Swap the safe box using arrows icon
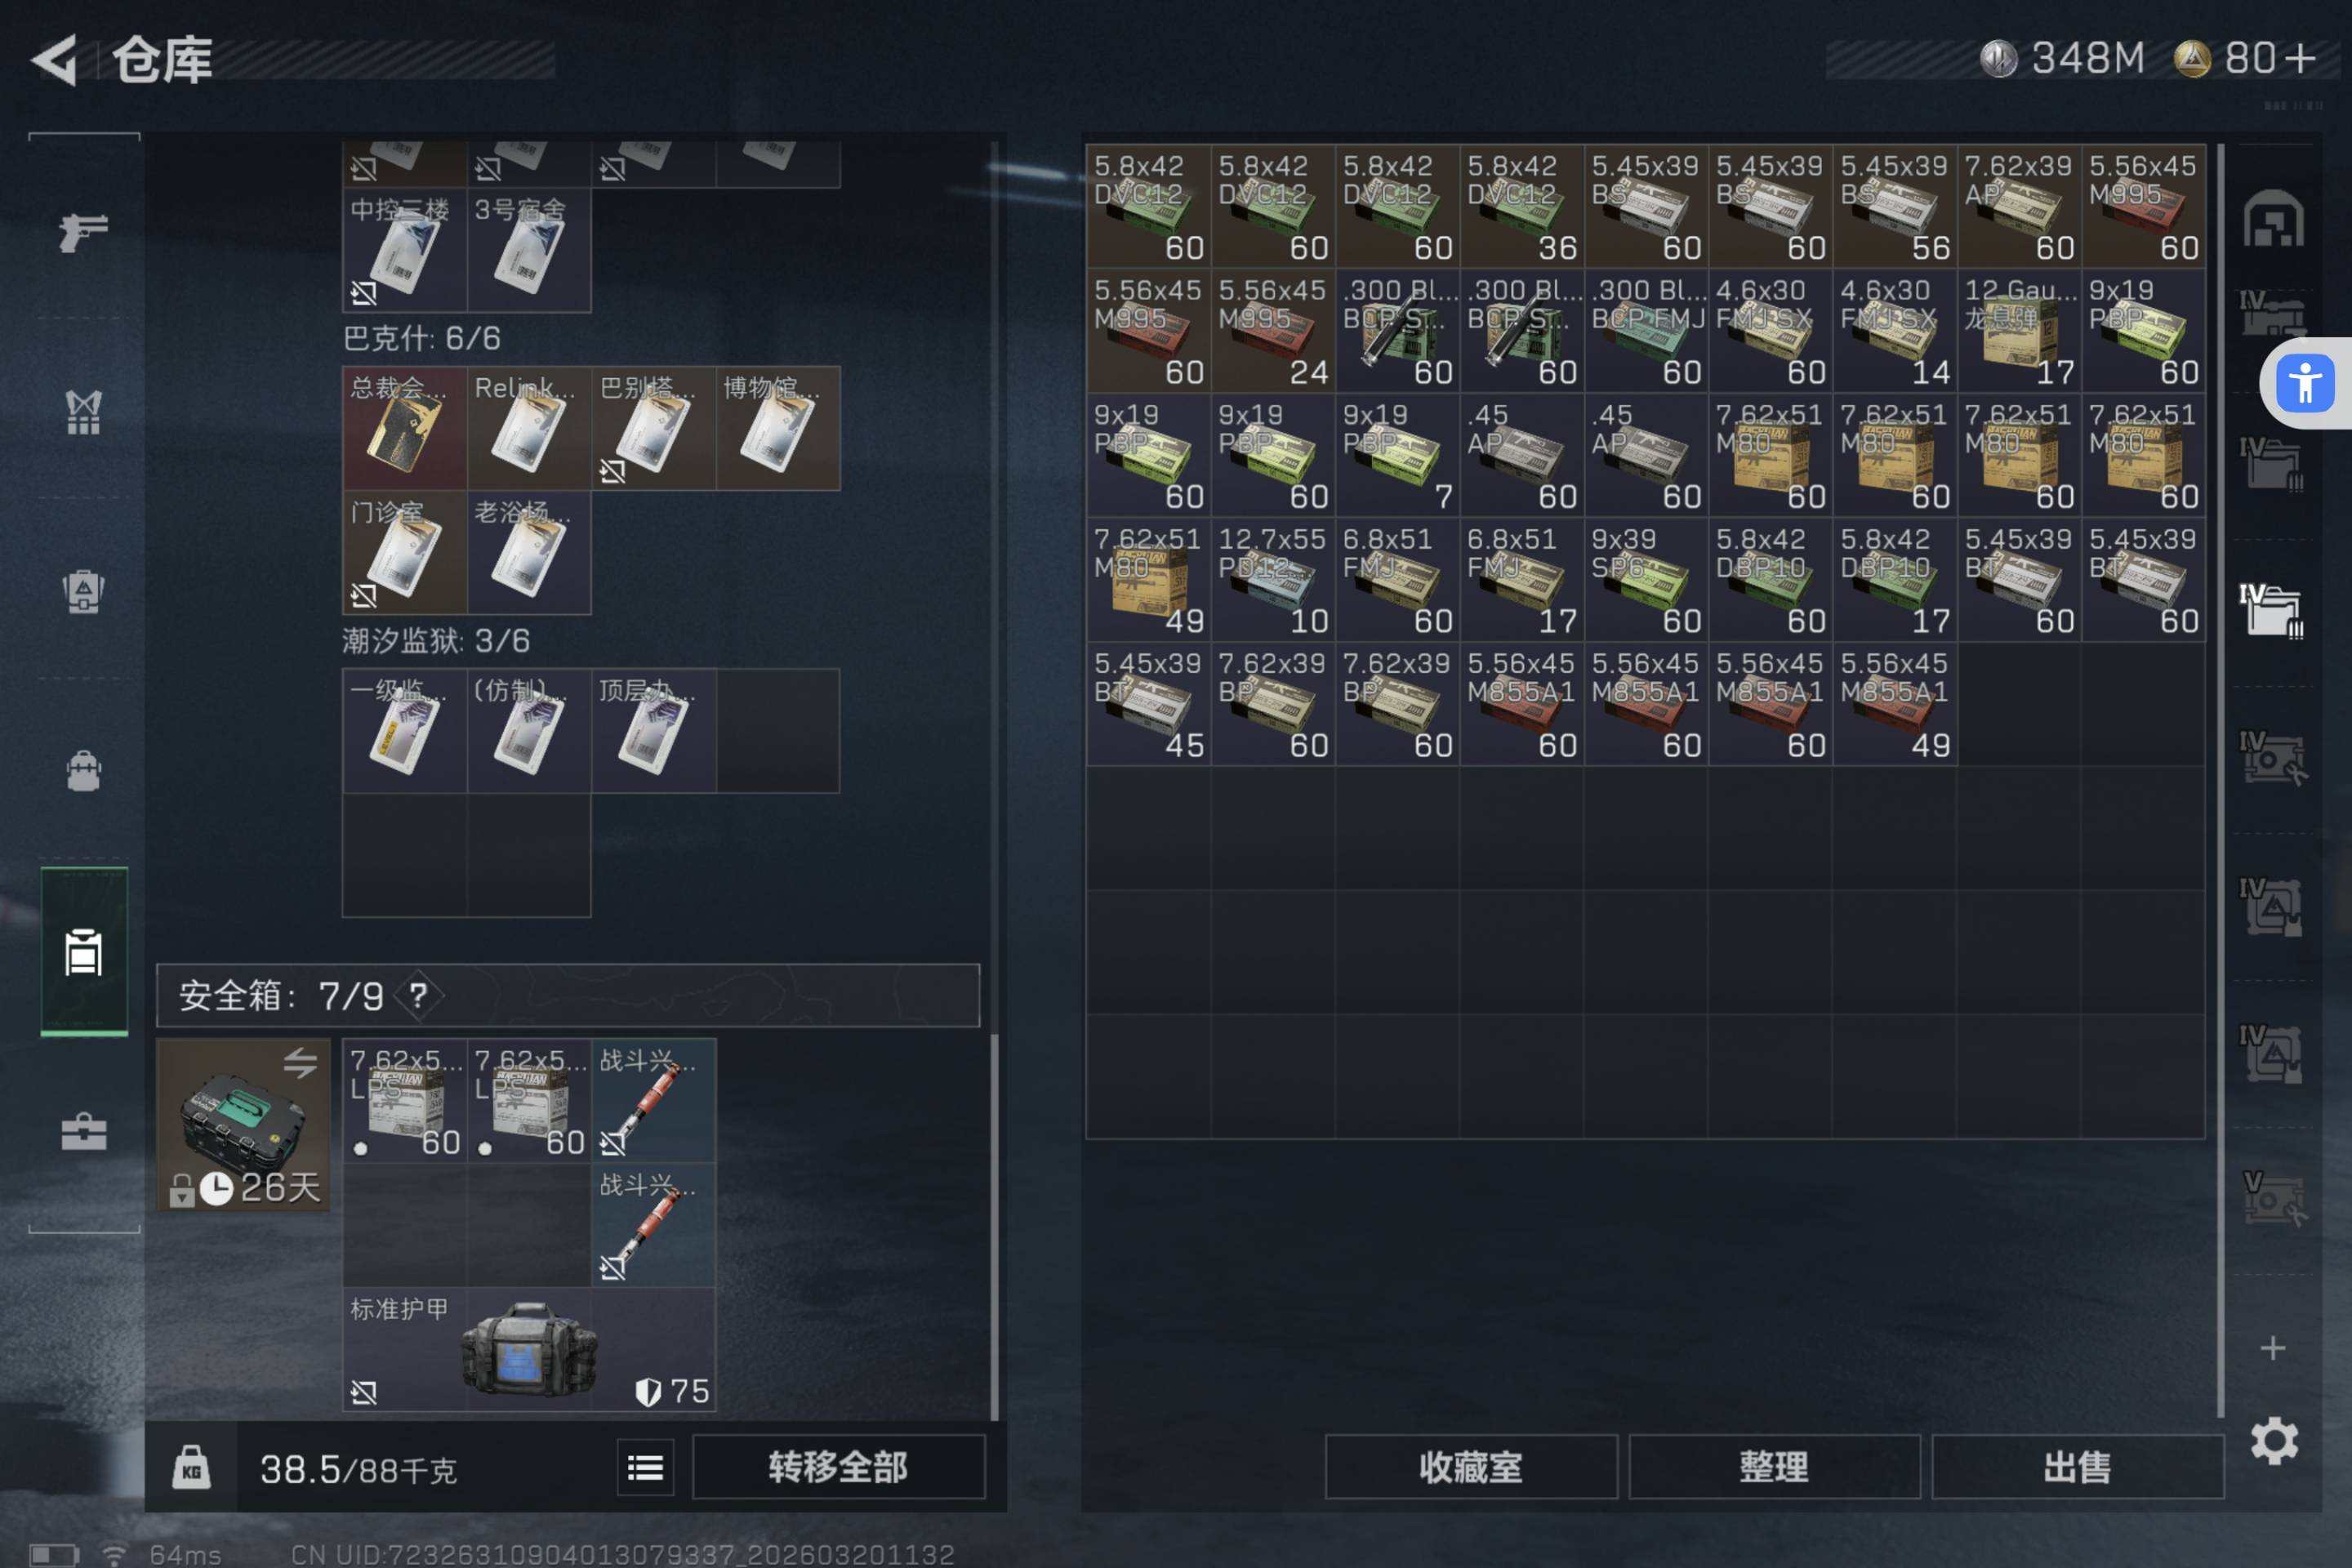The height and width of the screenshot is (1568, 2352). click(x=300, y=1062)
